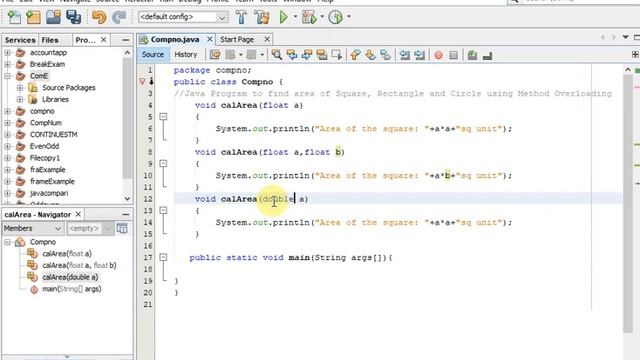
Task: Switch to the Services tab
Action: pyautogui.click(x=20, y=40)
